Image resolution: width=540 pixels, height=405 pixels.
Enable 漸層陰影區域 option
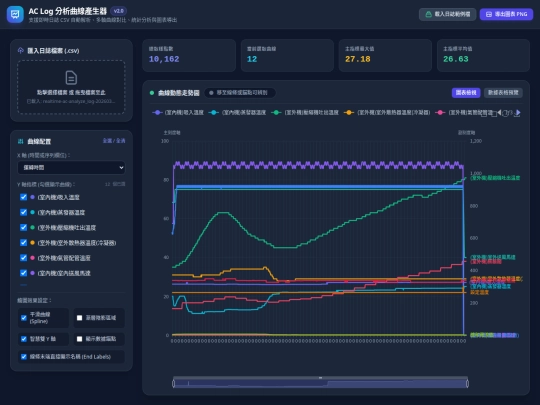coord(79,318)
